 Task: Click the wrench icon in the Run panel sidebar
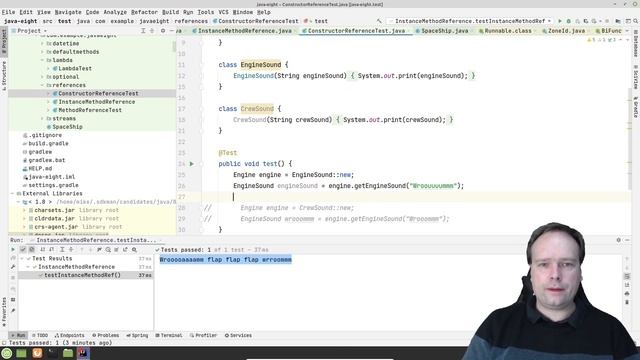(13, 267)
